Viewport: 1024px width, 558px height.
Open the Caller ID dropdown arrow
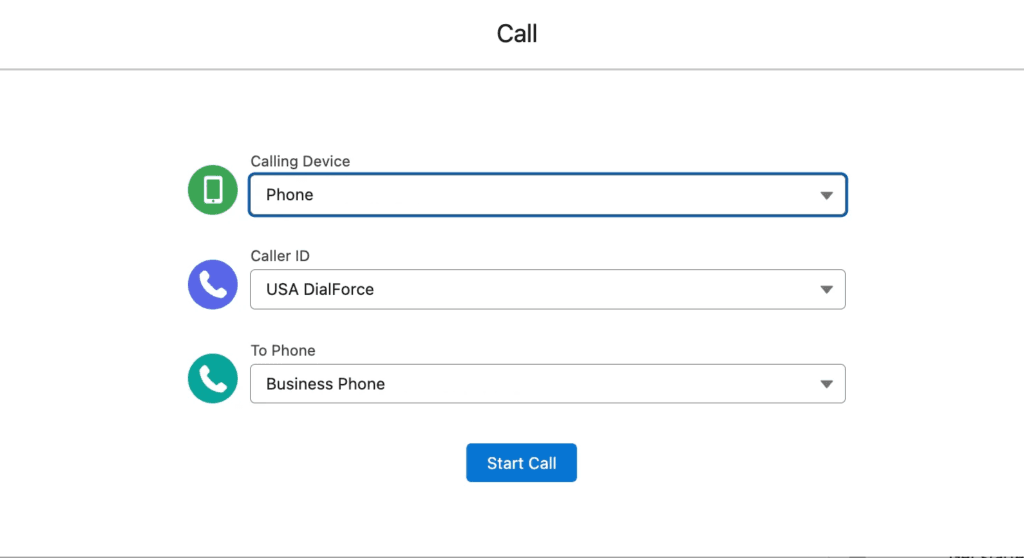pyautogui.click(x=826, y=290)
